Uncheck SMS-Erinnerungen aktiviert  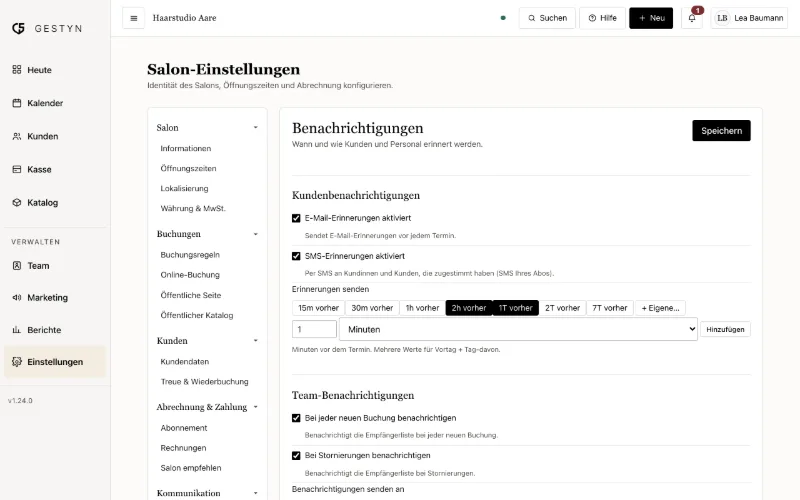click(296, 256)
